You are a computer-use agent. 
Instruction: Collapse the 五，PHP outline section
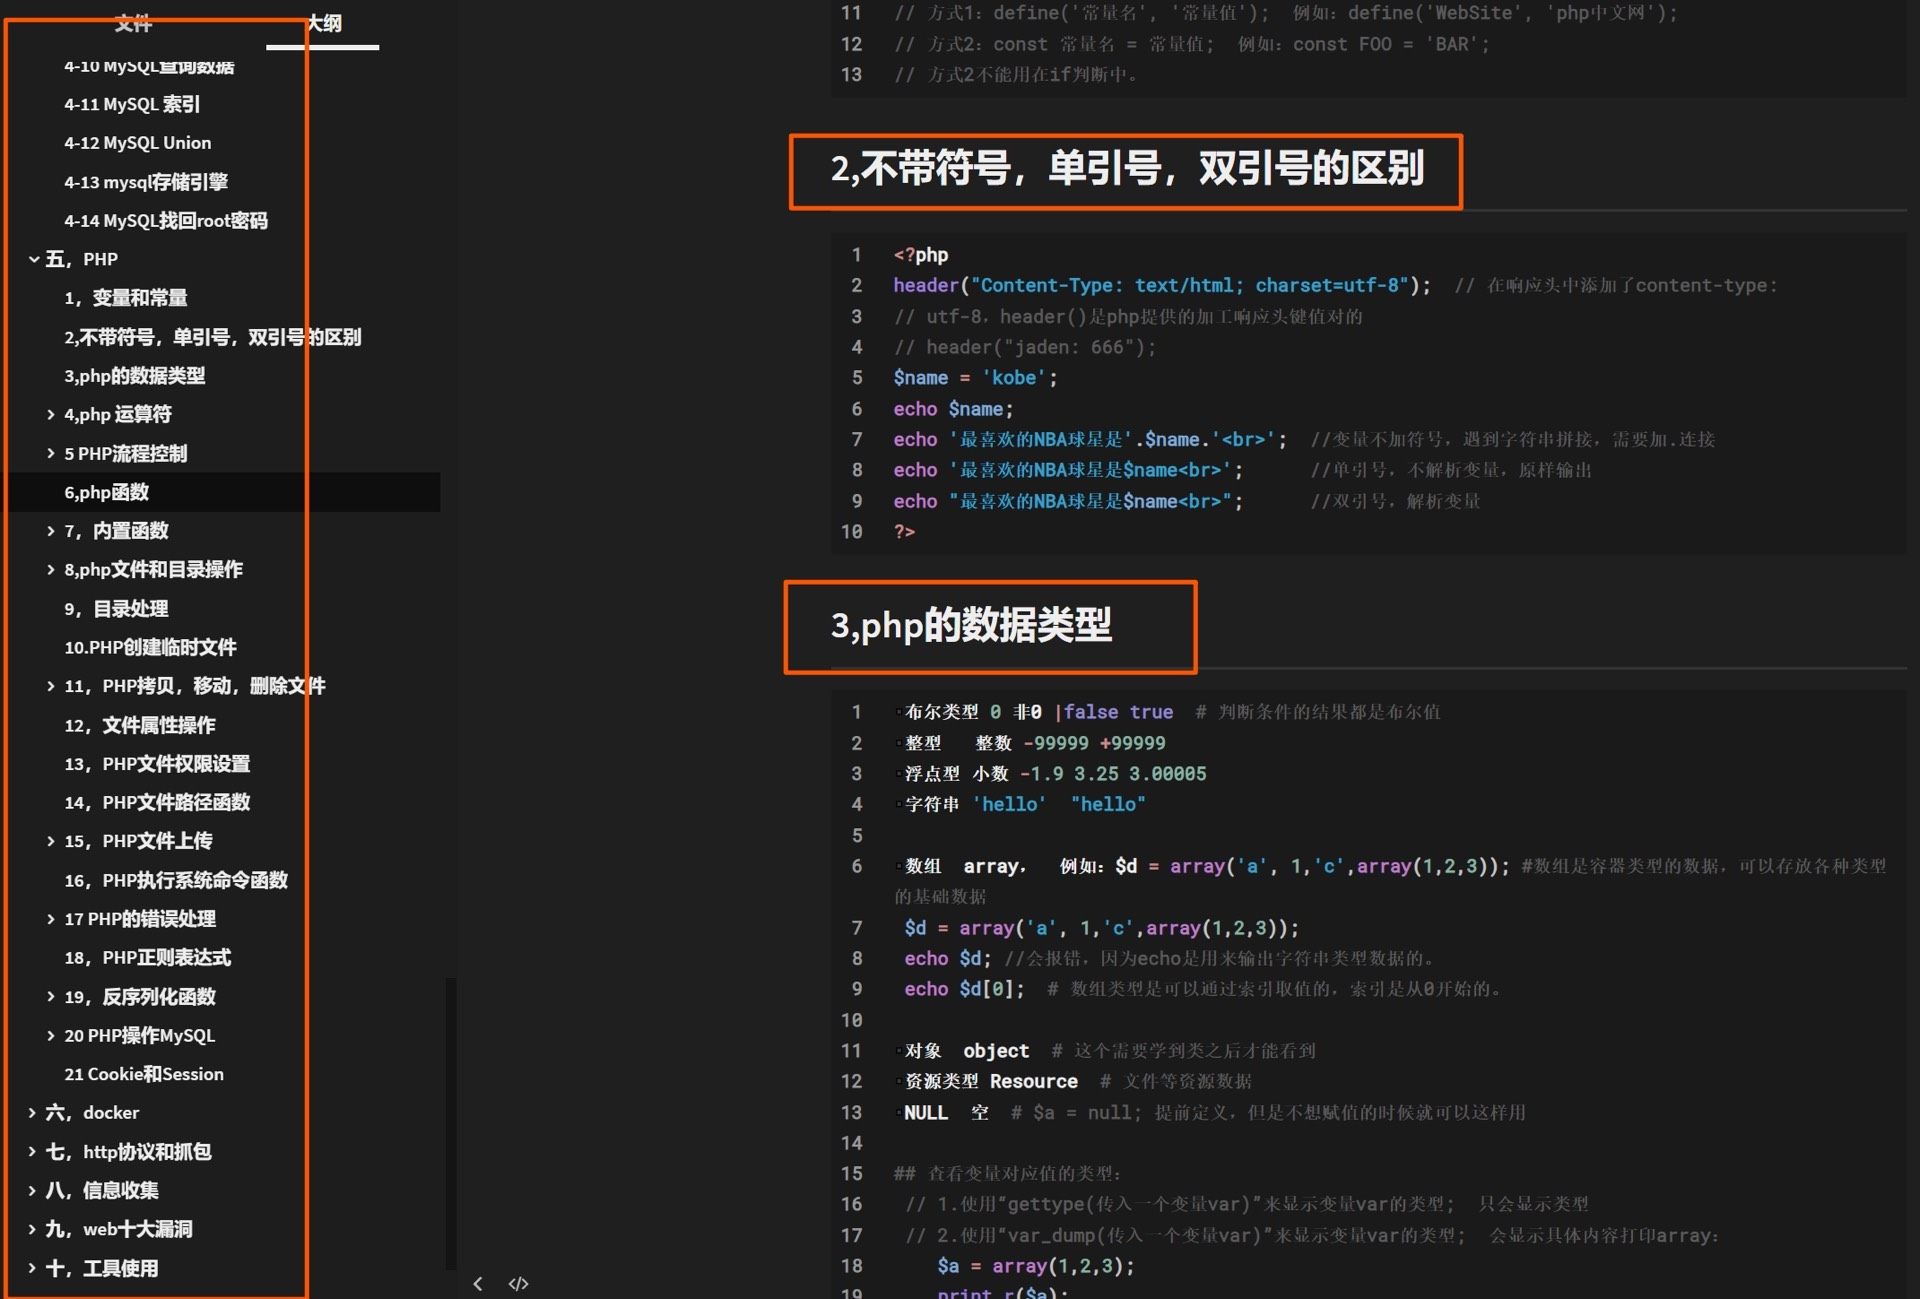coord(34,259)
